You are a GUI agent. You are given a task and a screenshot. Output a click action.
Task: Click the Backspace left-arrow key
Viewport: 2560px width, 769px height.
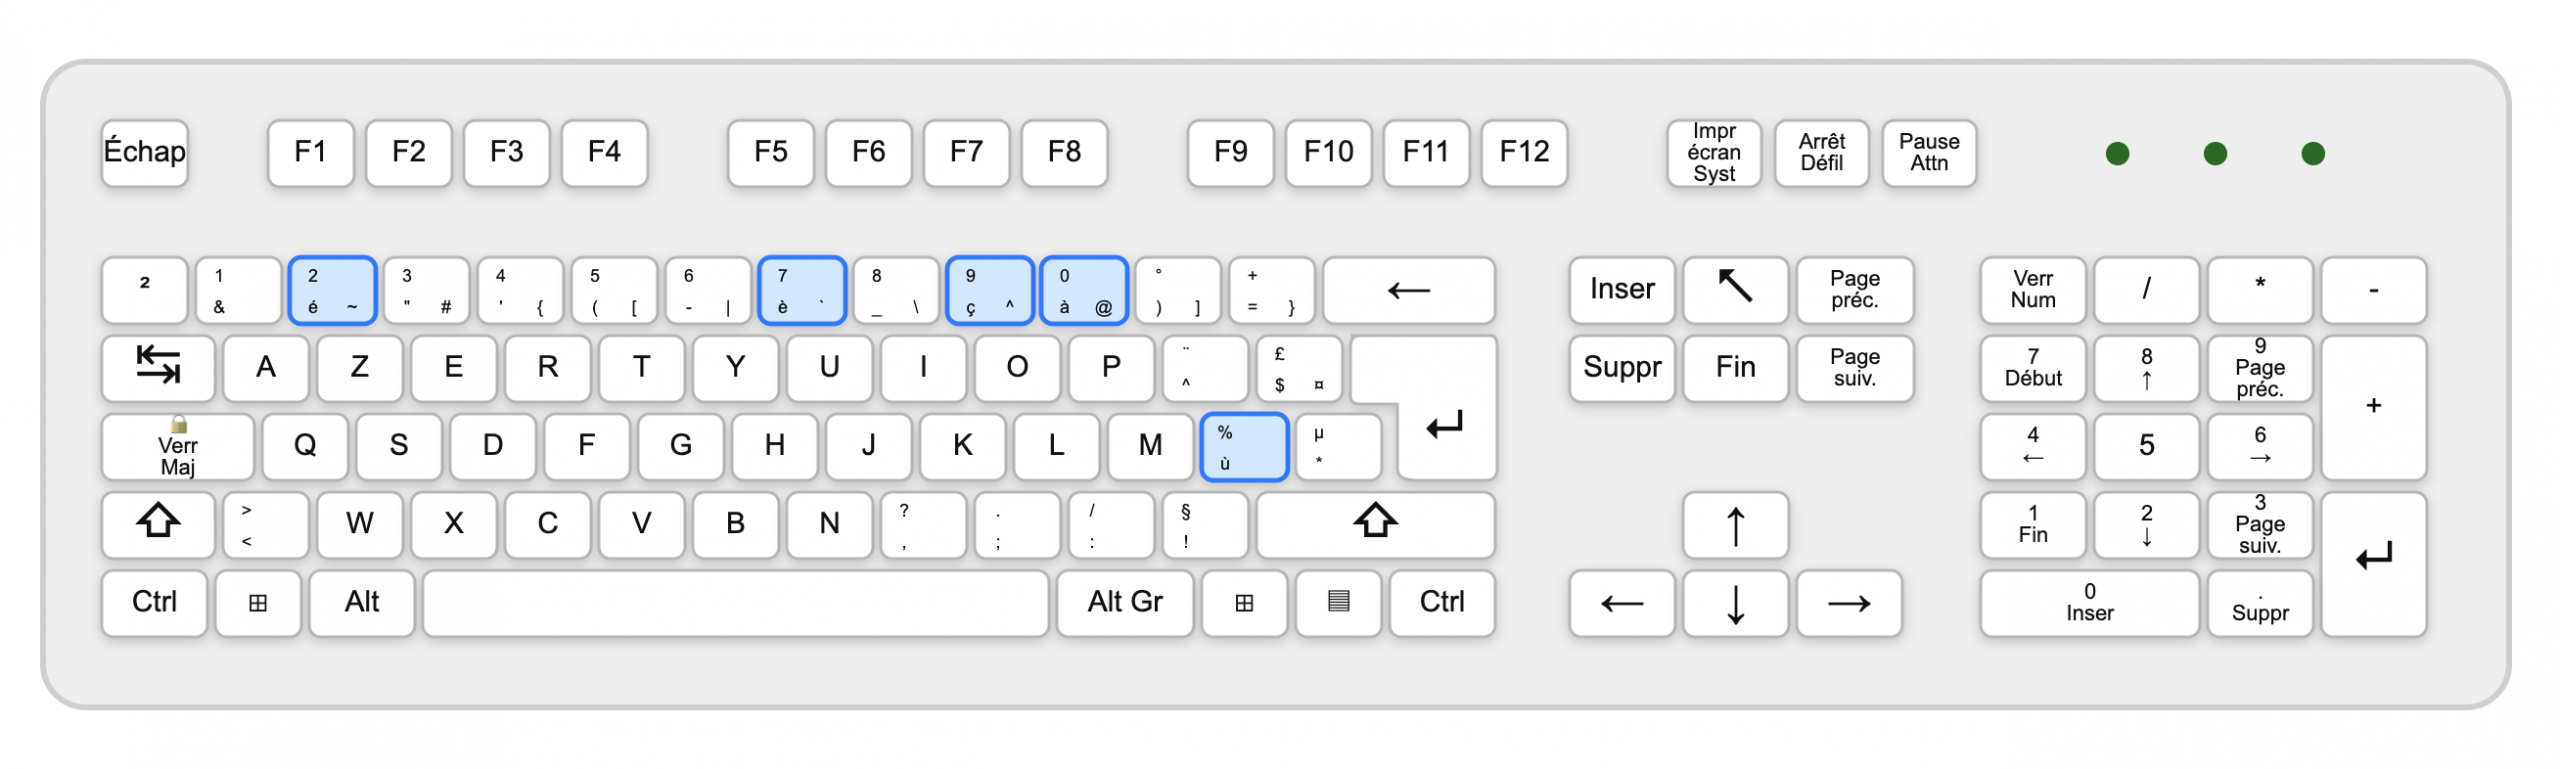click(1409, 289)
